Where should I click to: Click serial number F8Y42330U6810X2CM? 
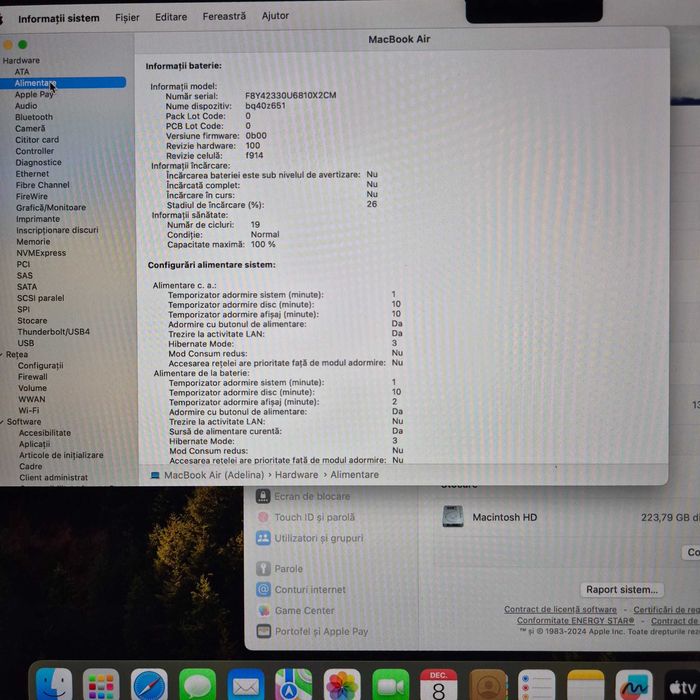click(291, 95)
